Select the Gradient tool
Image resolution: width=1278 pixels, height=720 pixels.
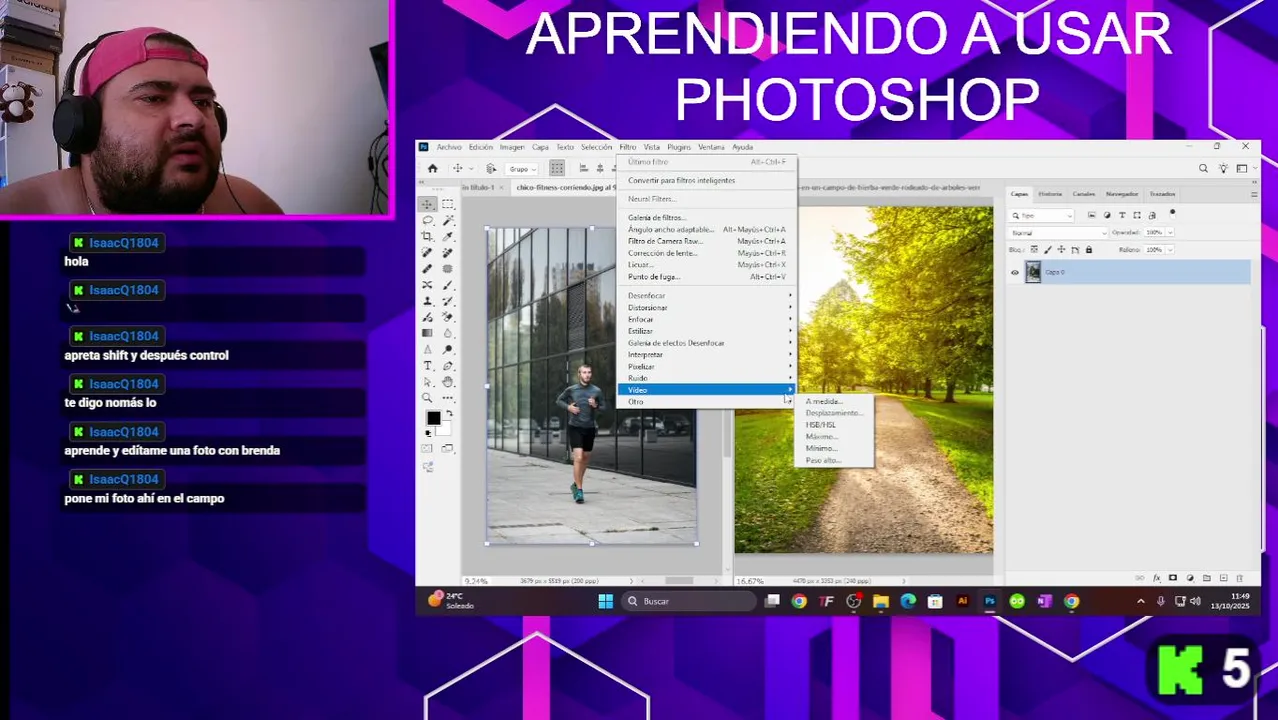(427, 332)
